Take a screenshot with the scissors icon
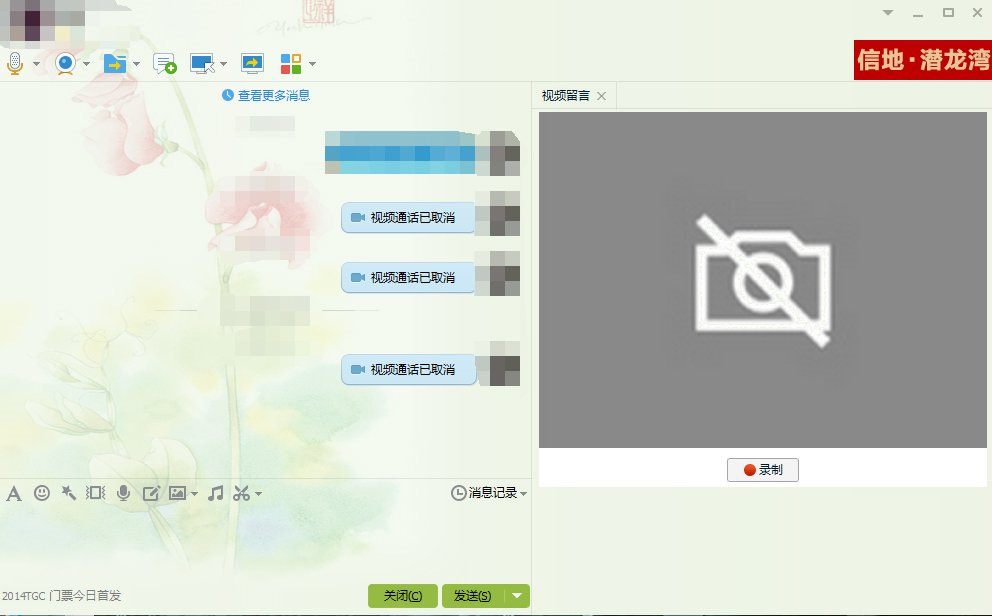Viewport: 992px width, 616px height. pos(243,493)
